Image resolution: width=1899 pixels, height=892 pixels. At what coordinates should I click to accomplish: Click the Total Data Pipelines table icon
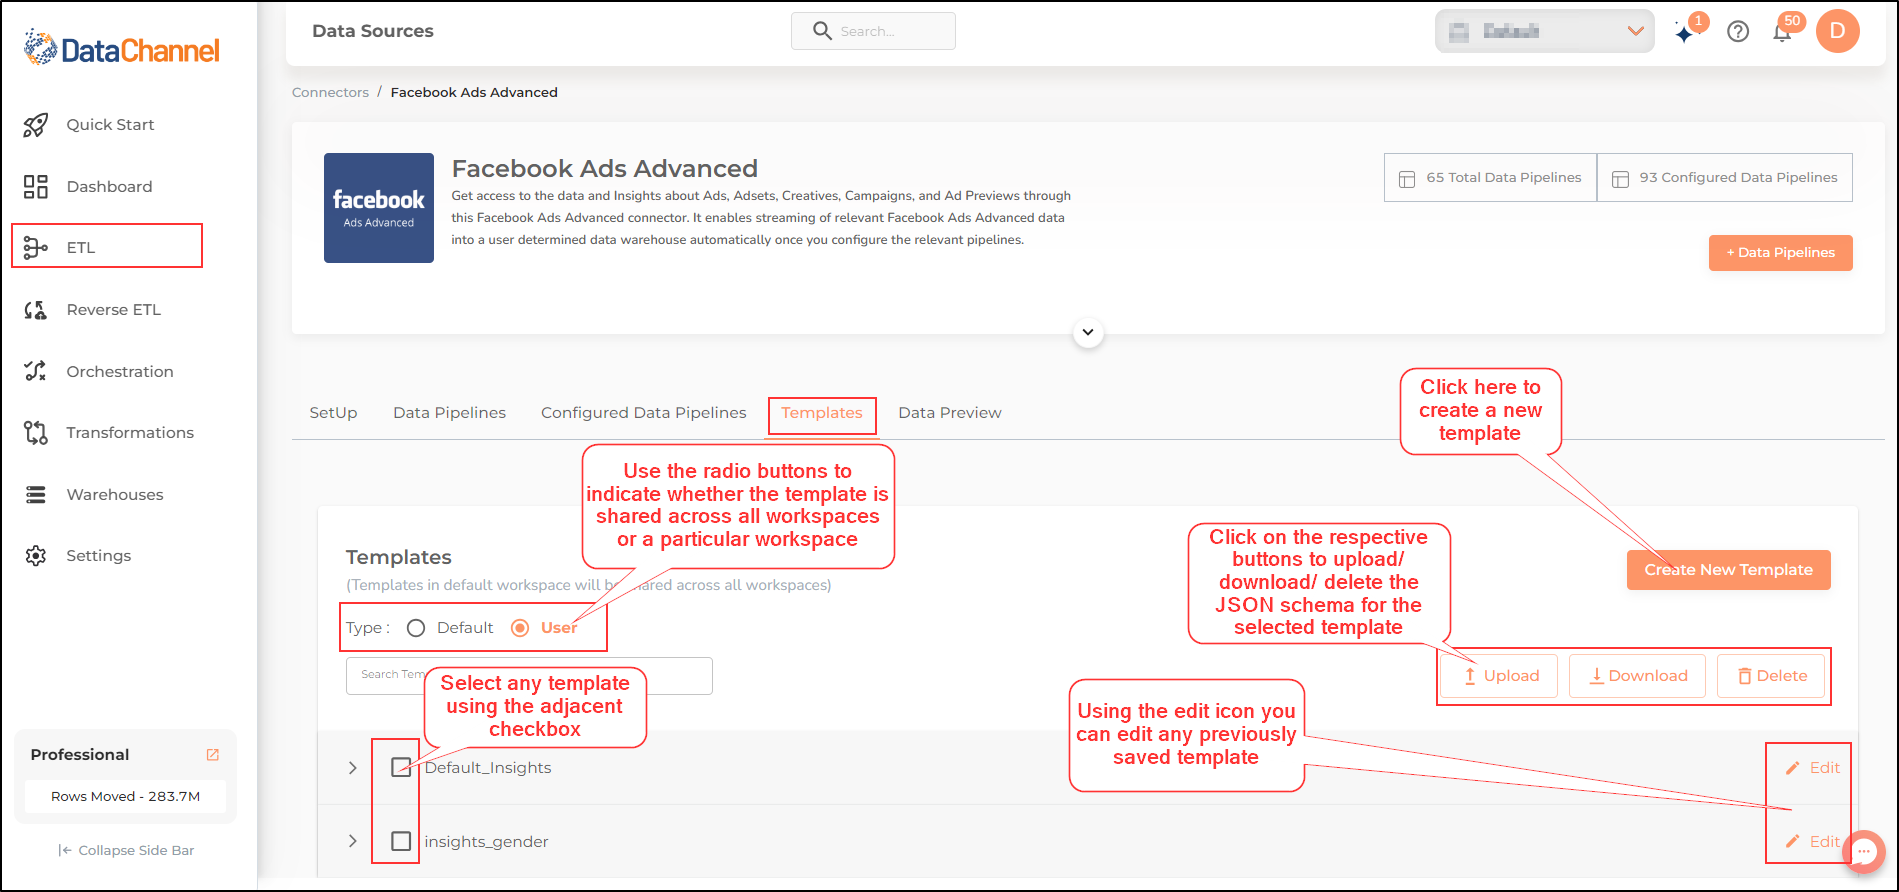click(1407, 179)
